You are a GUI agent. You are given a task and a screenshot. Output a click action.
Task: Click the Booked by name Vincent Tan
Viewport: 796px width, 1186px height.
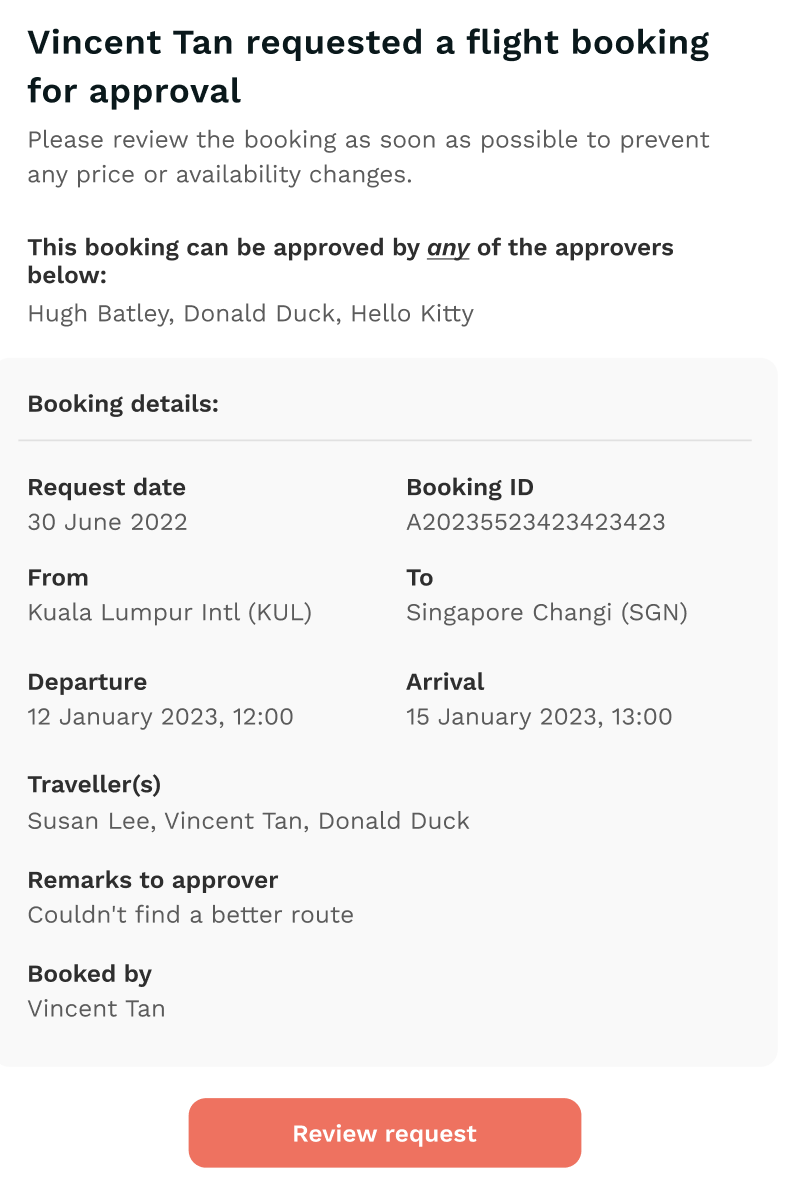(x=96, y=1008)
